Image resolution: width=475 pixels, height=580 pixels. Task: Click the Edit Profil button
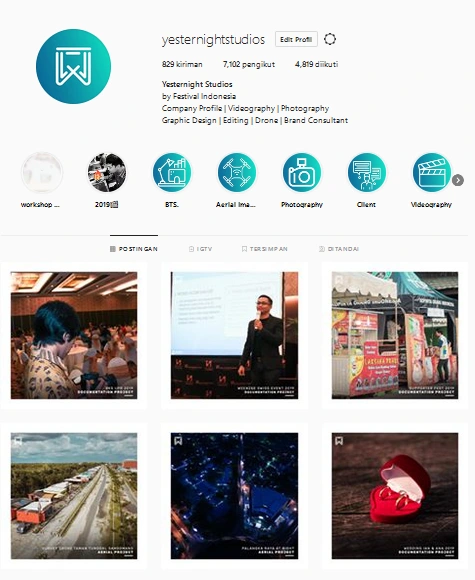296,39
